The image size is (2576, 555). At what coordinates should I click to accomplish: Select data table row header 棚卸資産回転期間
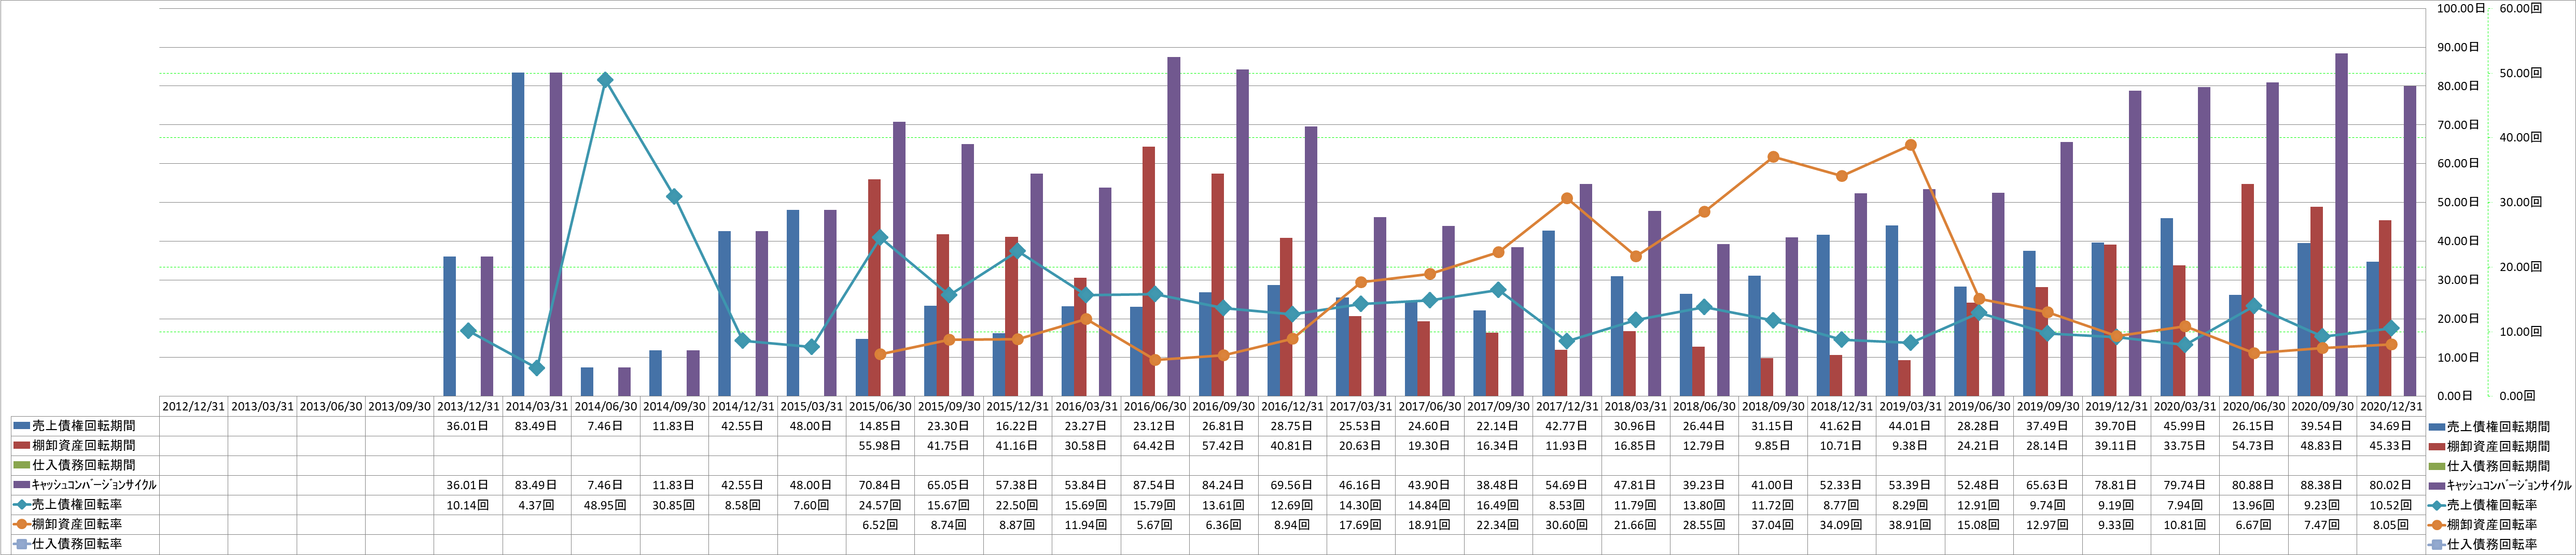click(x=75, y=446)
